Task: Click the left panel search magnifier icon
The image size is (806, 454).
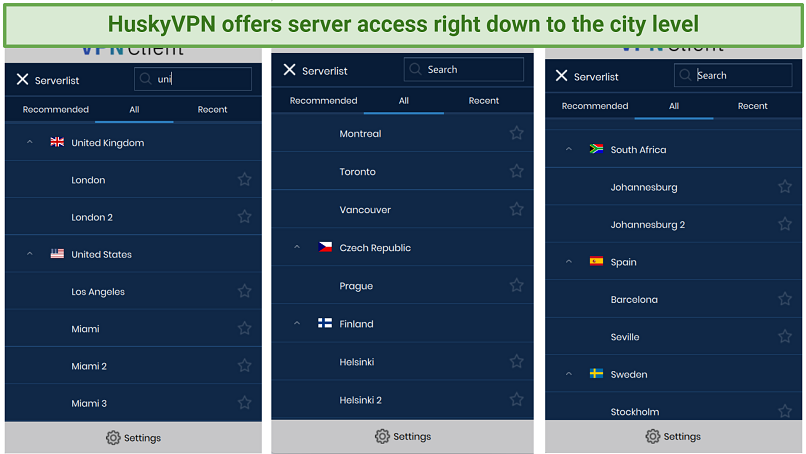Action: [145, 78]
